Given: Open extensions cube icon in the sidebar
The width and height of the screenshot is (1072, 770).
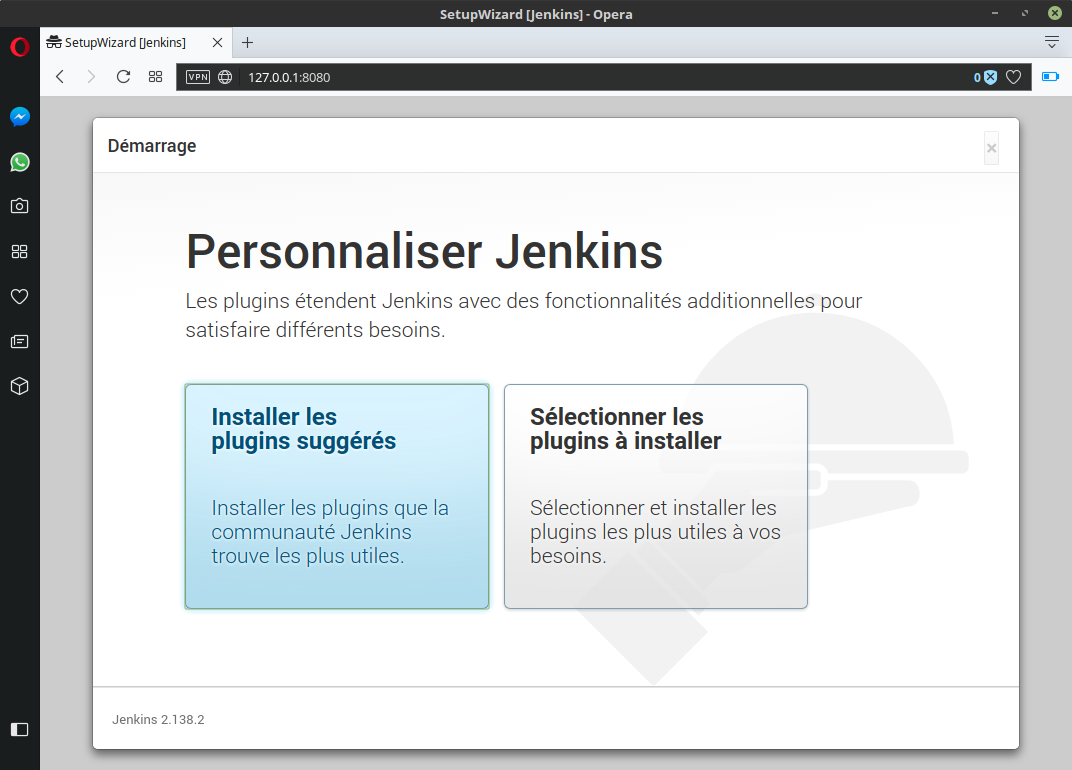Looking at the screenshot, I should click(x=19, y=386).
